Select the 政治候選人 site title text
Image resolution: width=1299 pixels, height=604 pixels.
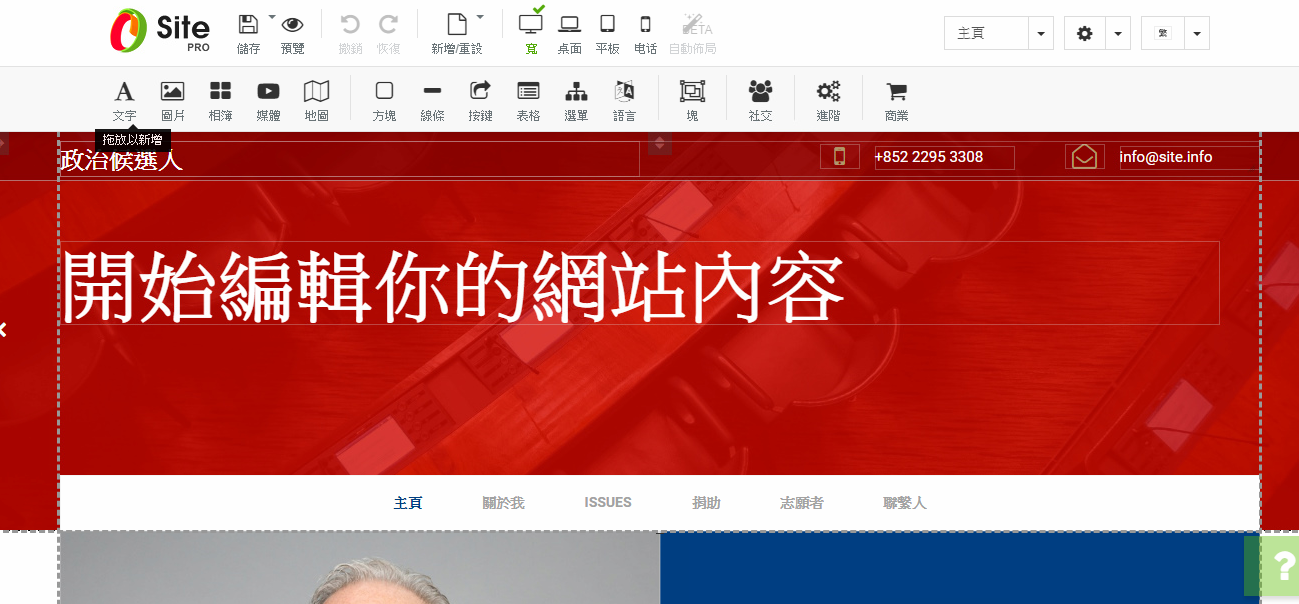[x=121, y=160]
